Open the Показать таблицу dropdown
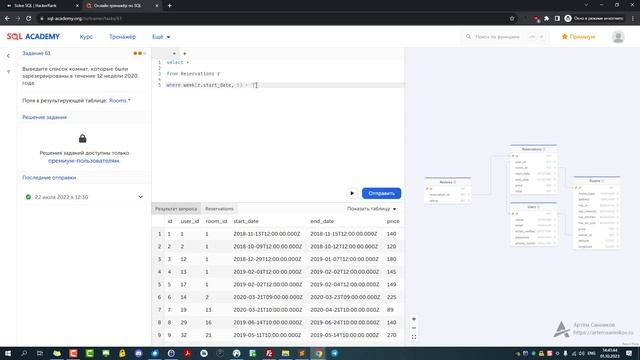This screenshot has height=360, width=640. (x=371, y=209)
